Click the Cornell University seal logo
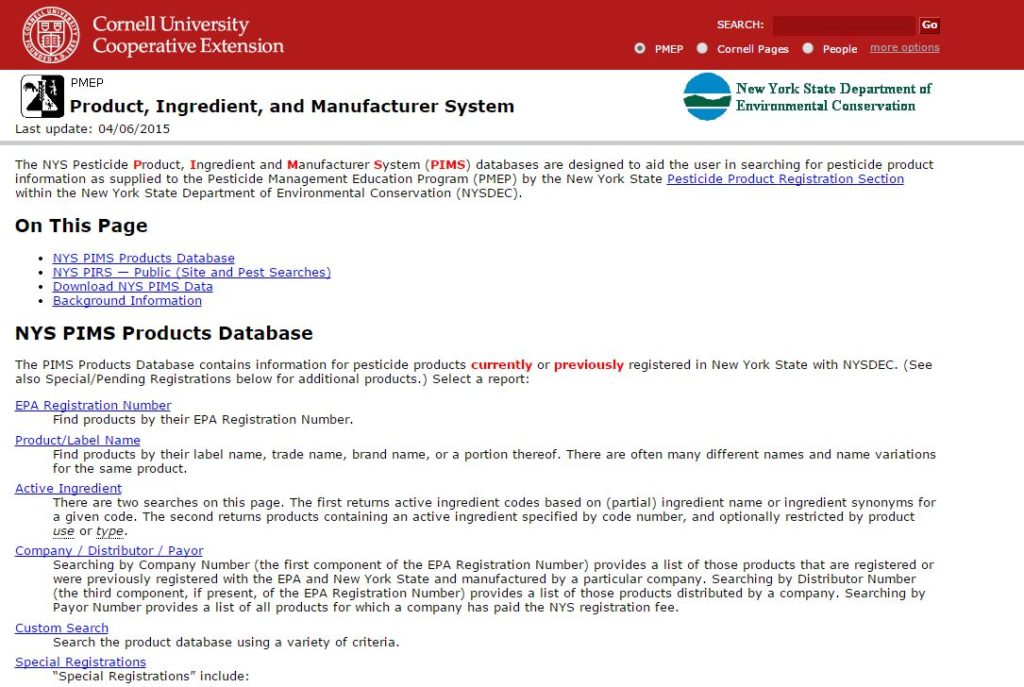Image resolution: width=1024 pixels, height=687 pixels. 51,35
